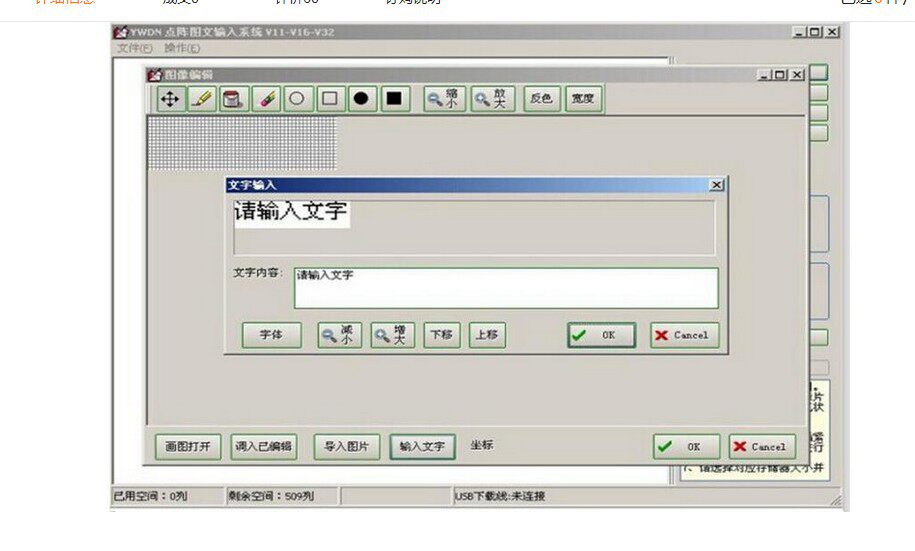
Task: Click the 缩小 zoom-out toolbar button
Action: coord(445,99)
